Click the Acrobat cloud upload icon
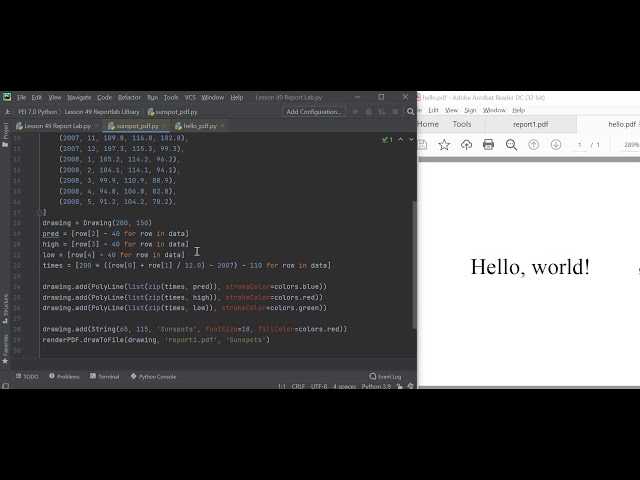The image size is (640, 480). tap(467, 144)
